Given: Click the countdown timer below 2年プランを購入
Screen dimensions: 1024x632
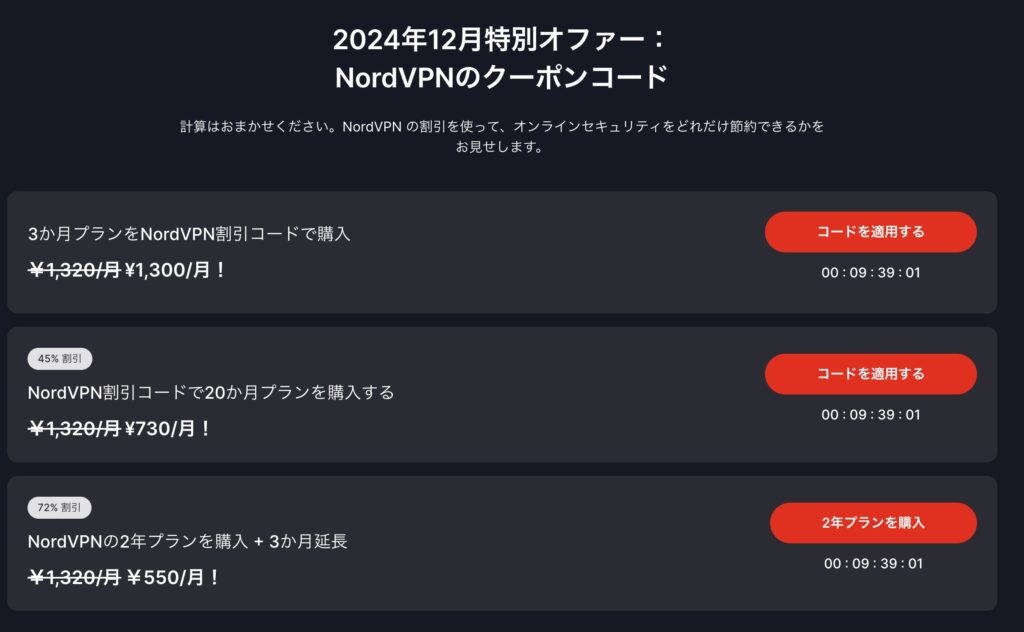Looking at the screenshot, I should click(x=873, y=563).
